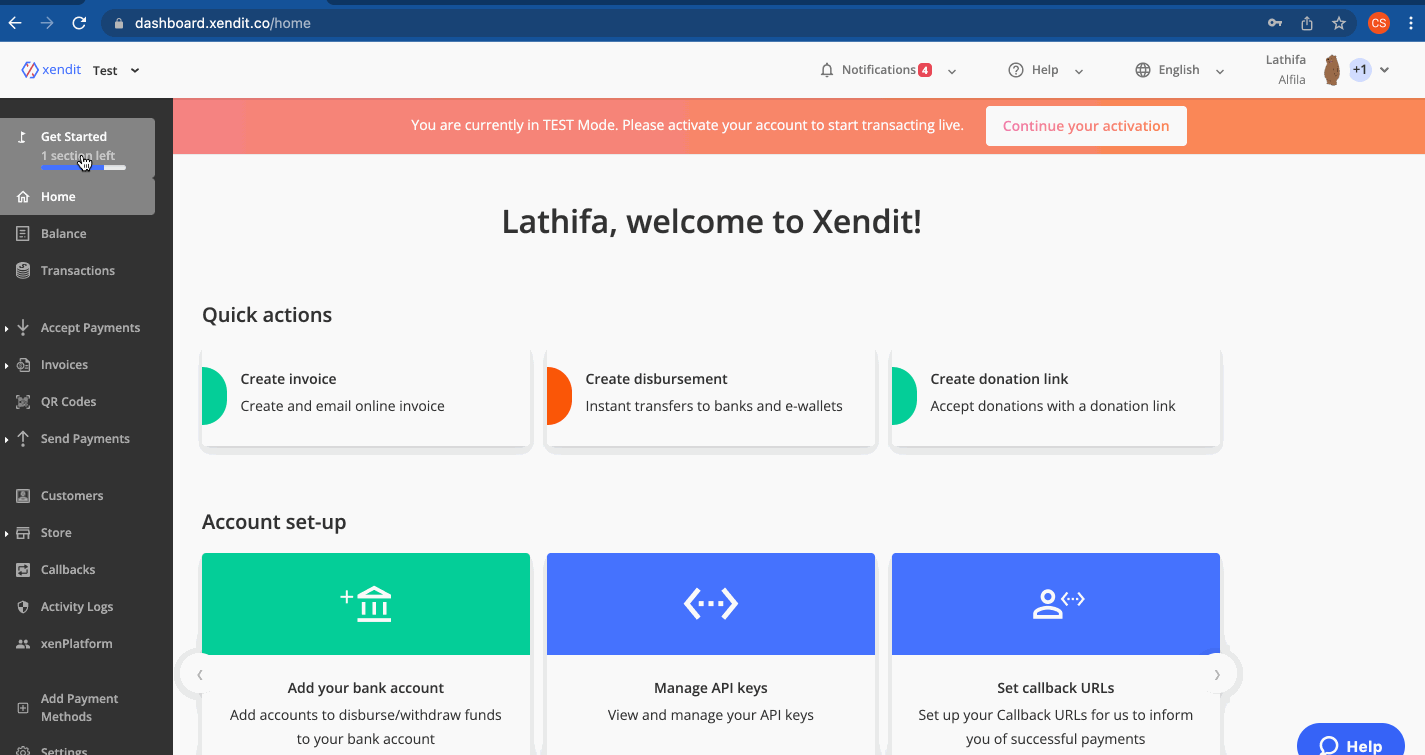Click the browser share icon
The width and height of the screenshot is (1425, 755).
coord(1307,23)
